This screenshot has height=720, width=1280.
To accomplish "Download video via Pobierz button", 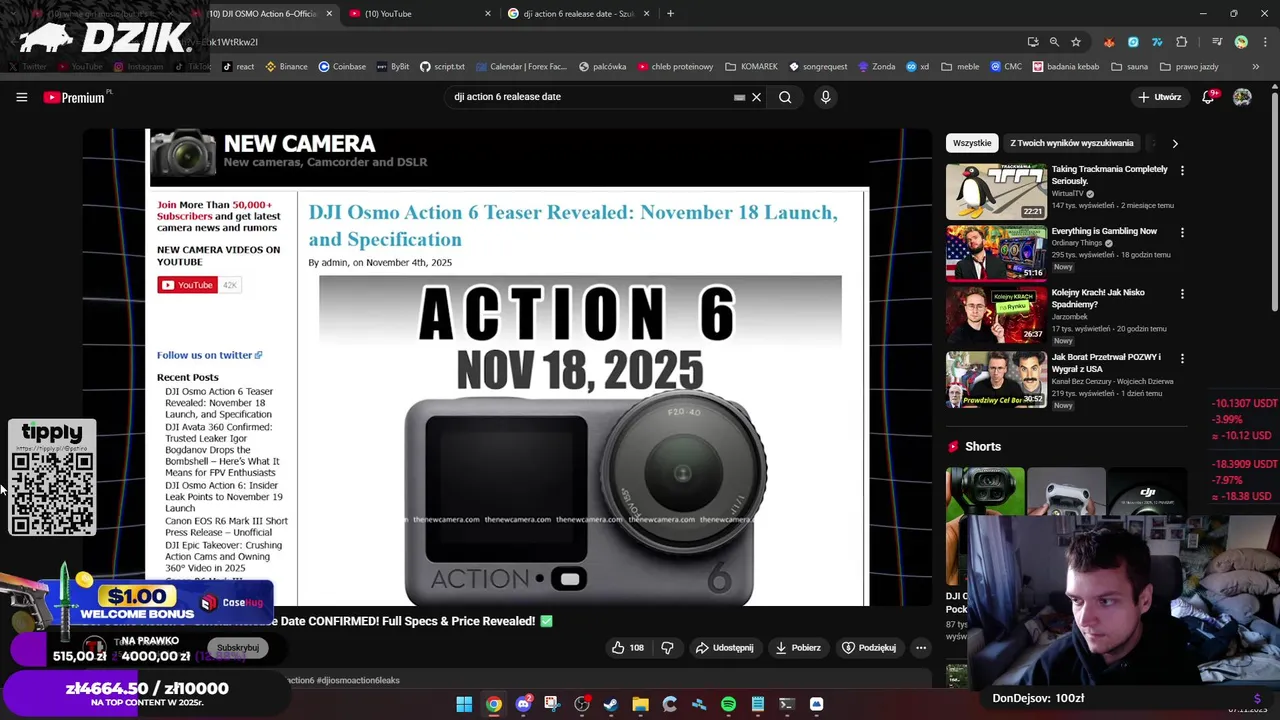I will pos(798,647).
